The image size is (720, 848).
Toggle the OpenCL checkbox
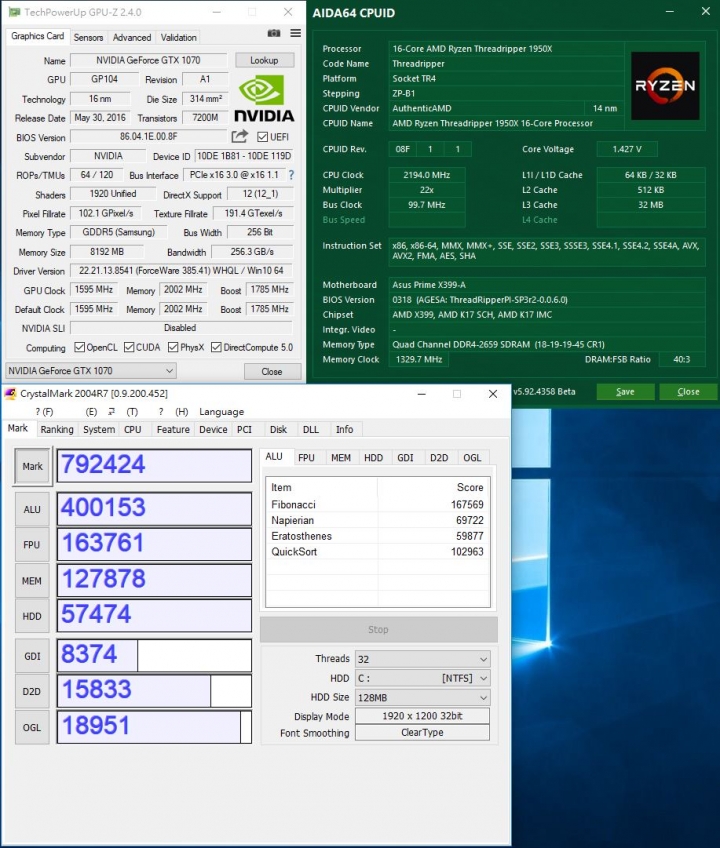[x=80, y=347]
